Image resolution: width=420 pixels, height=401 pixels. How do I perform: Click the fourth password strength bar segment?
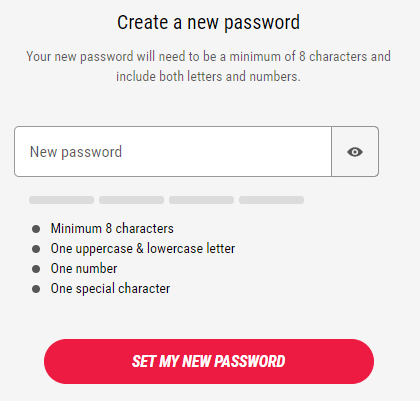(271, 200)
